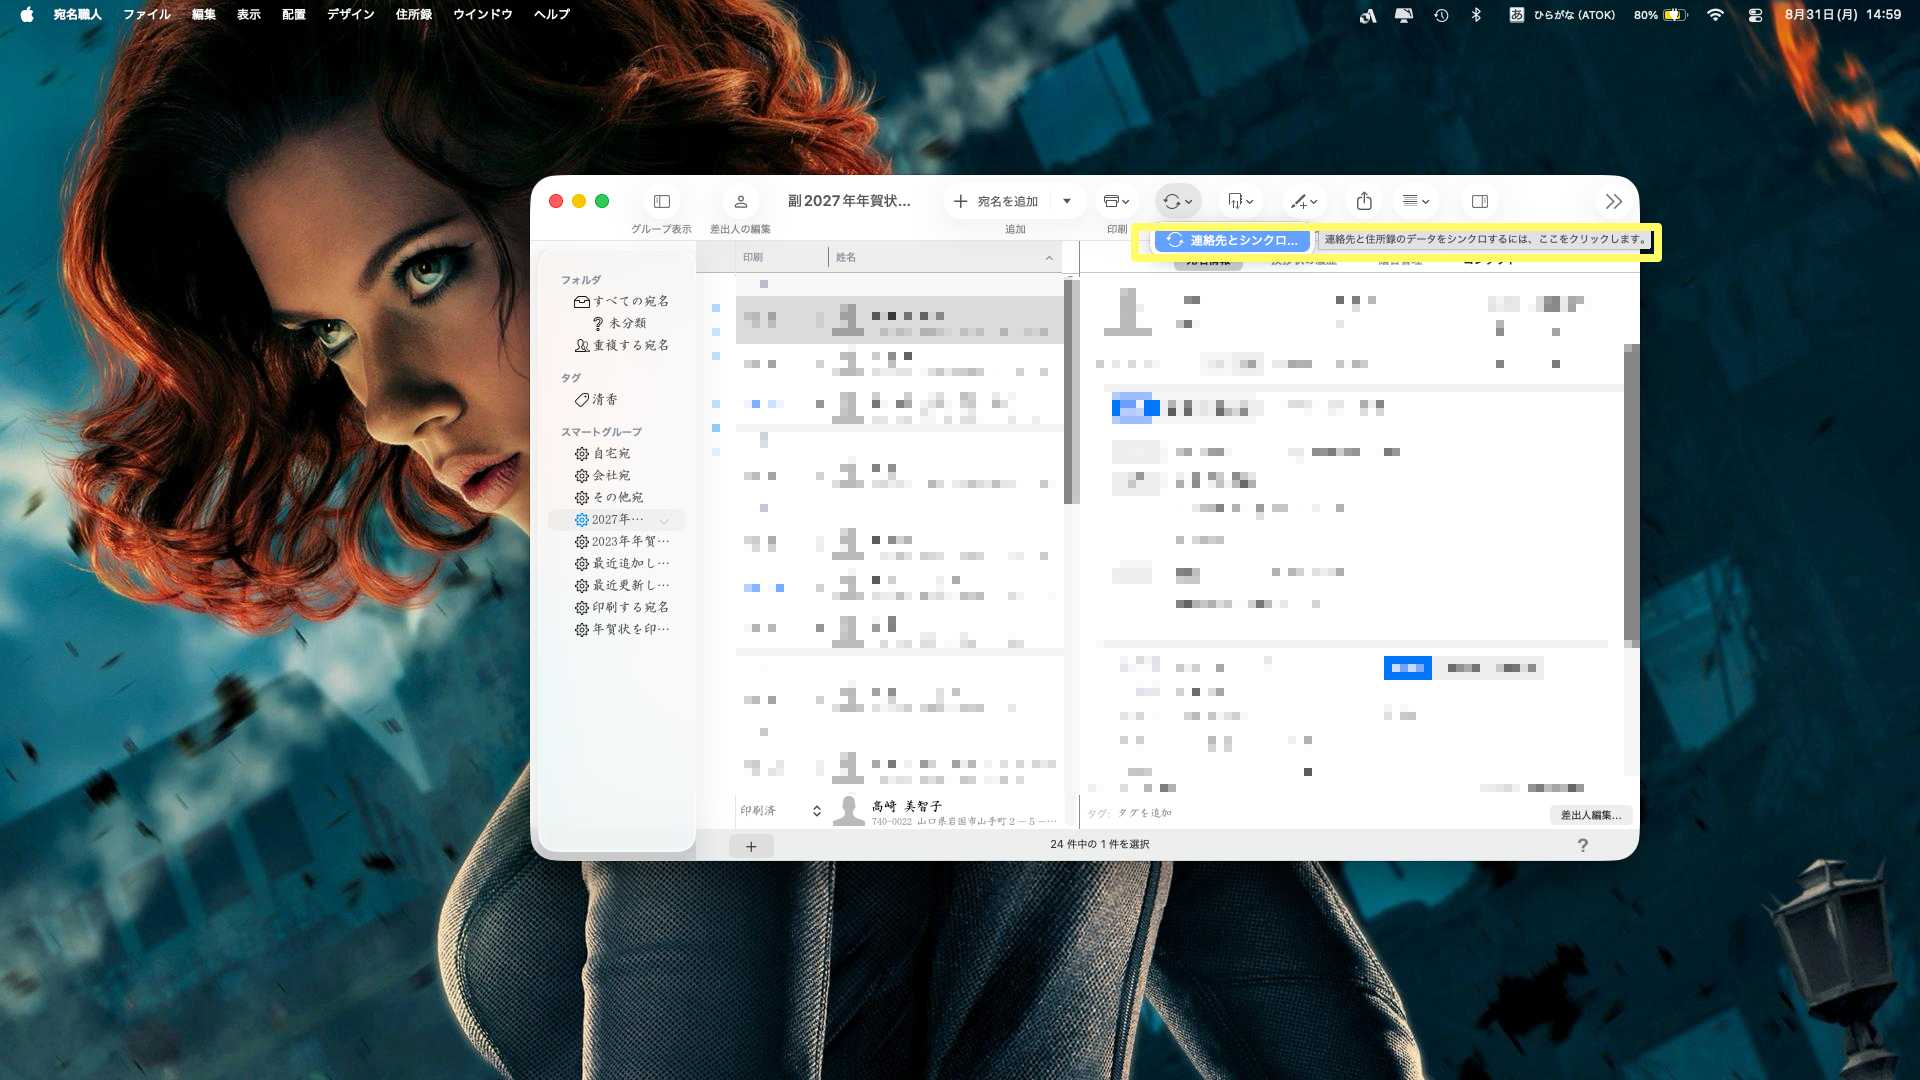
Task: Click the gear icon beside 会社宛
Action: click(x=581, y=475)
